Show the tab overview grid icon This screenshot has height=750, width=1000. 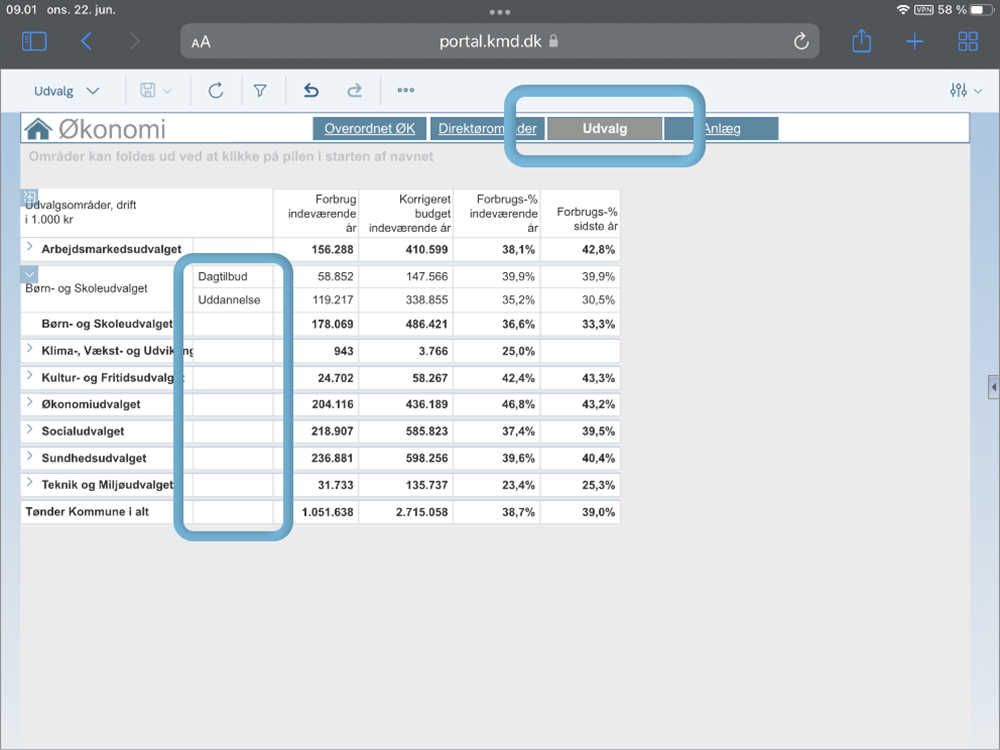[967, 41]
